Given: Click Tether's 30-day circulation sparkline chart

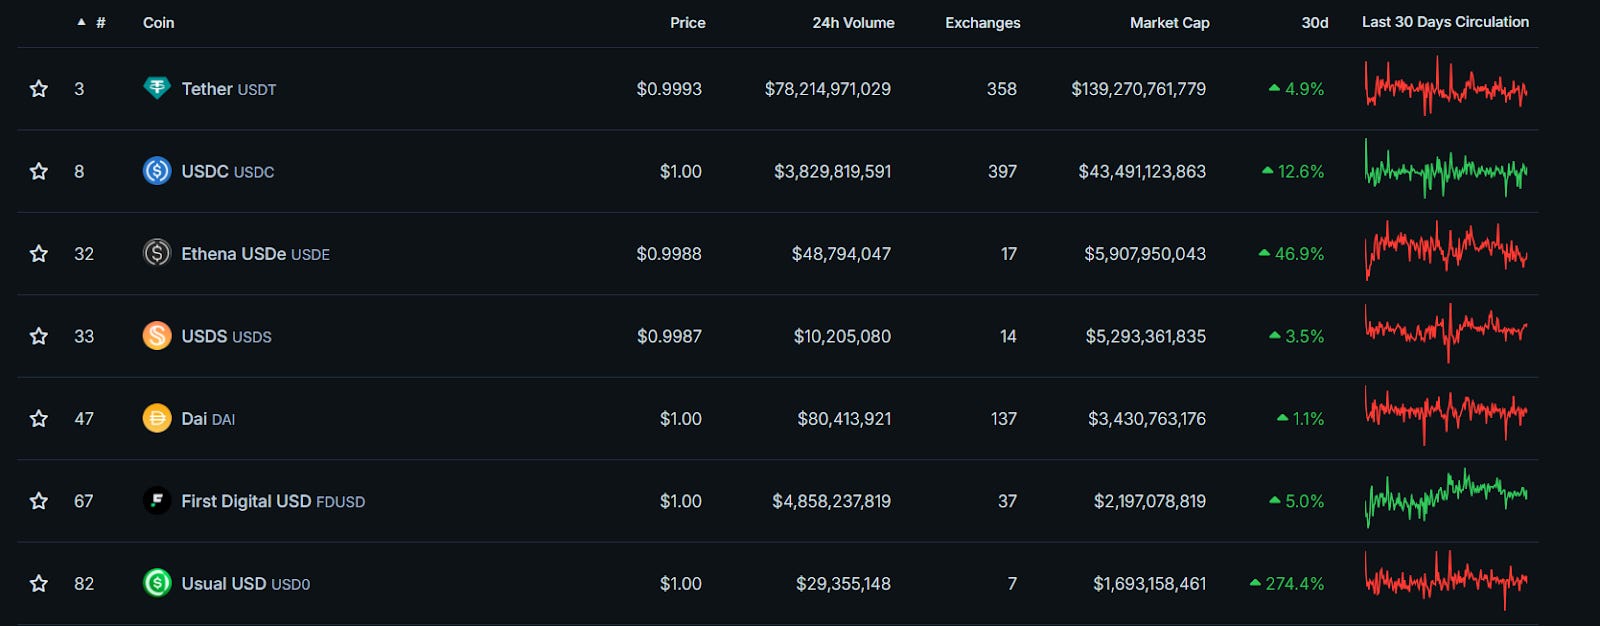Looking at the screenshot, I should click(1445, 88).
